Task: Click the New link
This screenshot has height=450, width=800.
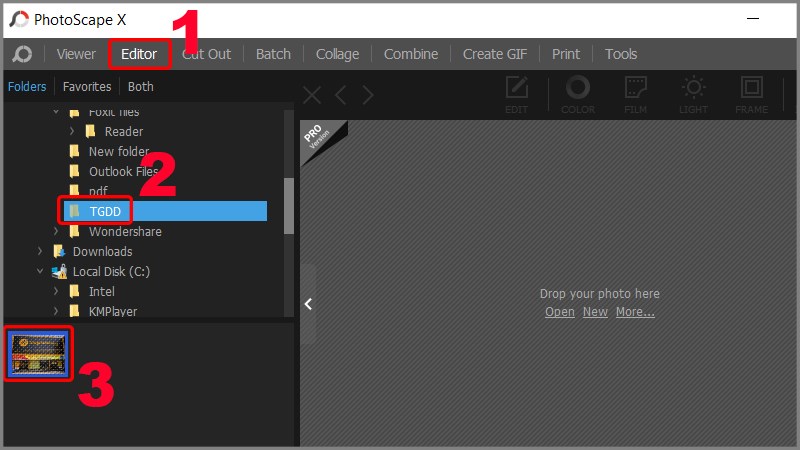Action: click(x=595, y=312)
